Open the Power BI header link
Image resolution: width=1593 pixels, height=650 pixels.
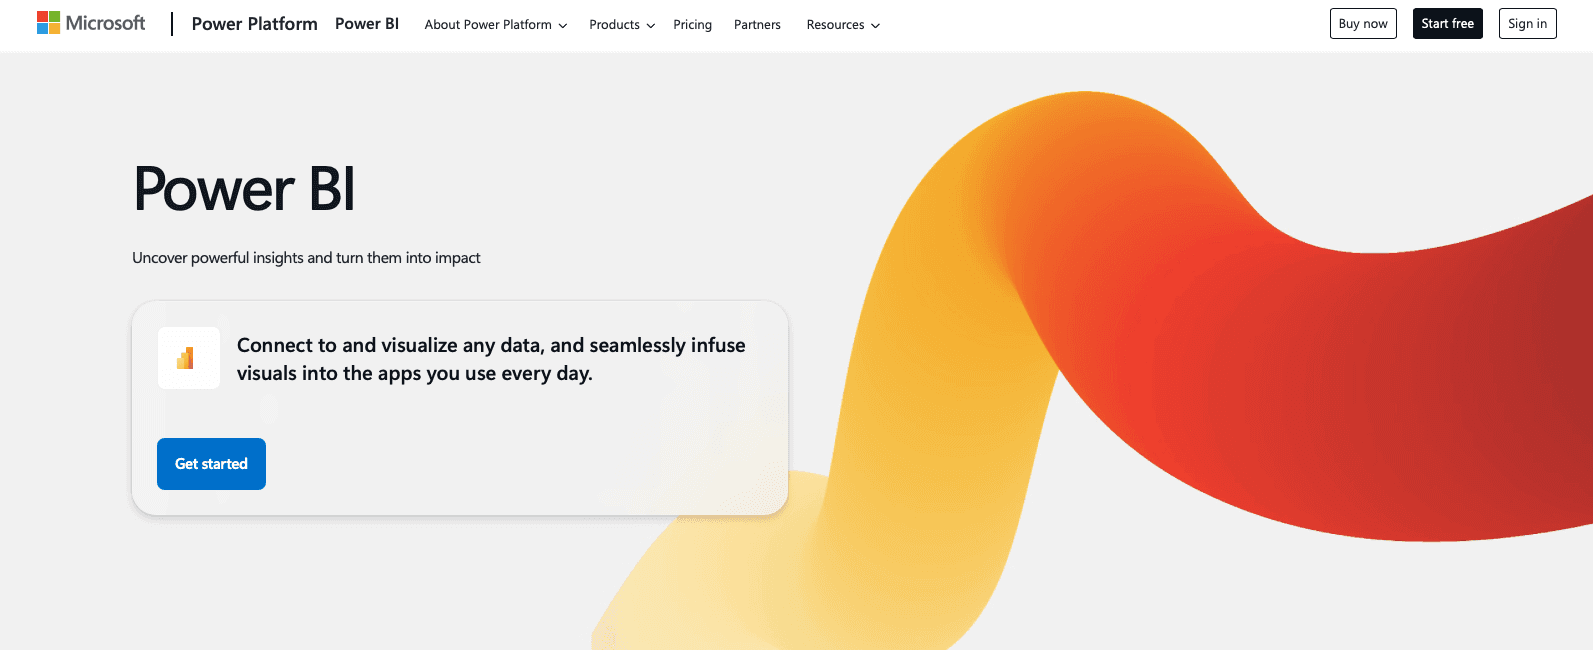367,24
